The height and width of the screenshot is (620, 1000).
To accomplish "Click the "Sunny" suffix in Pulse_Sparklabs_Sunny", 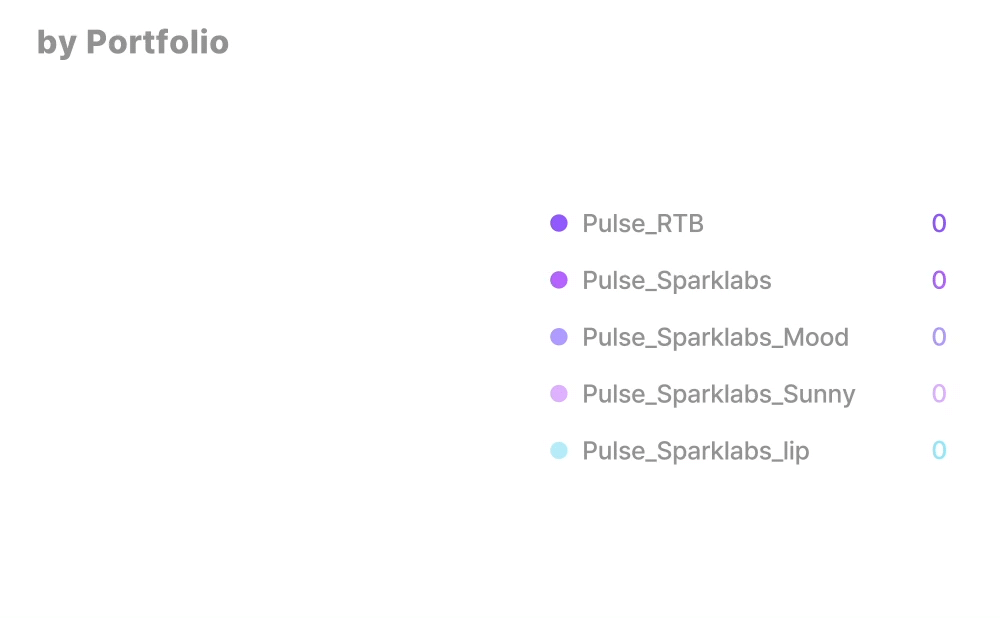I will [x=819, y=395].
